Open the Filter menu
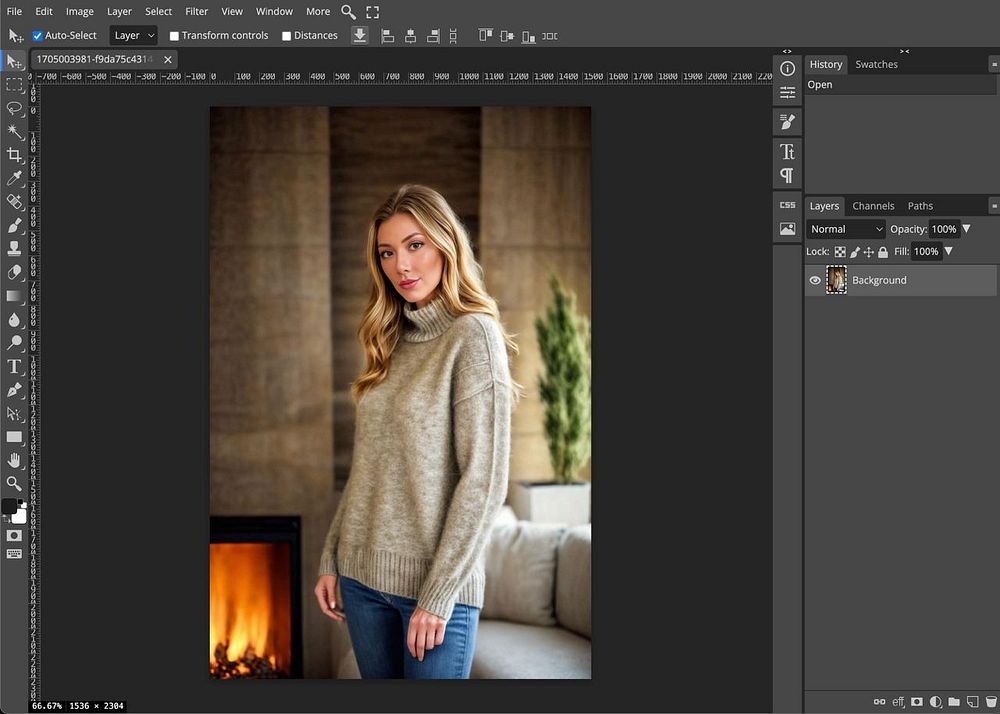 coord(196,12)
